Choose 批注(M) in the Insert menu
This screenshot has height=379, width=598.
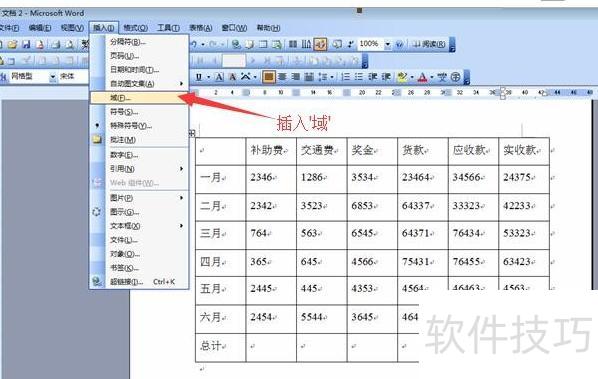[x=140, y=140]
